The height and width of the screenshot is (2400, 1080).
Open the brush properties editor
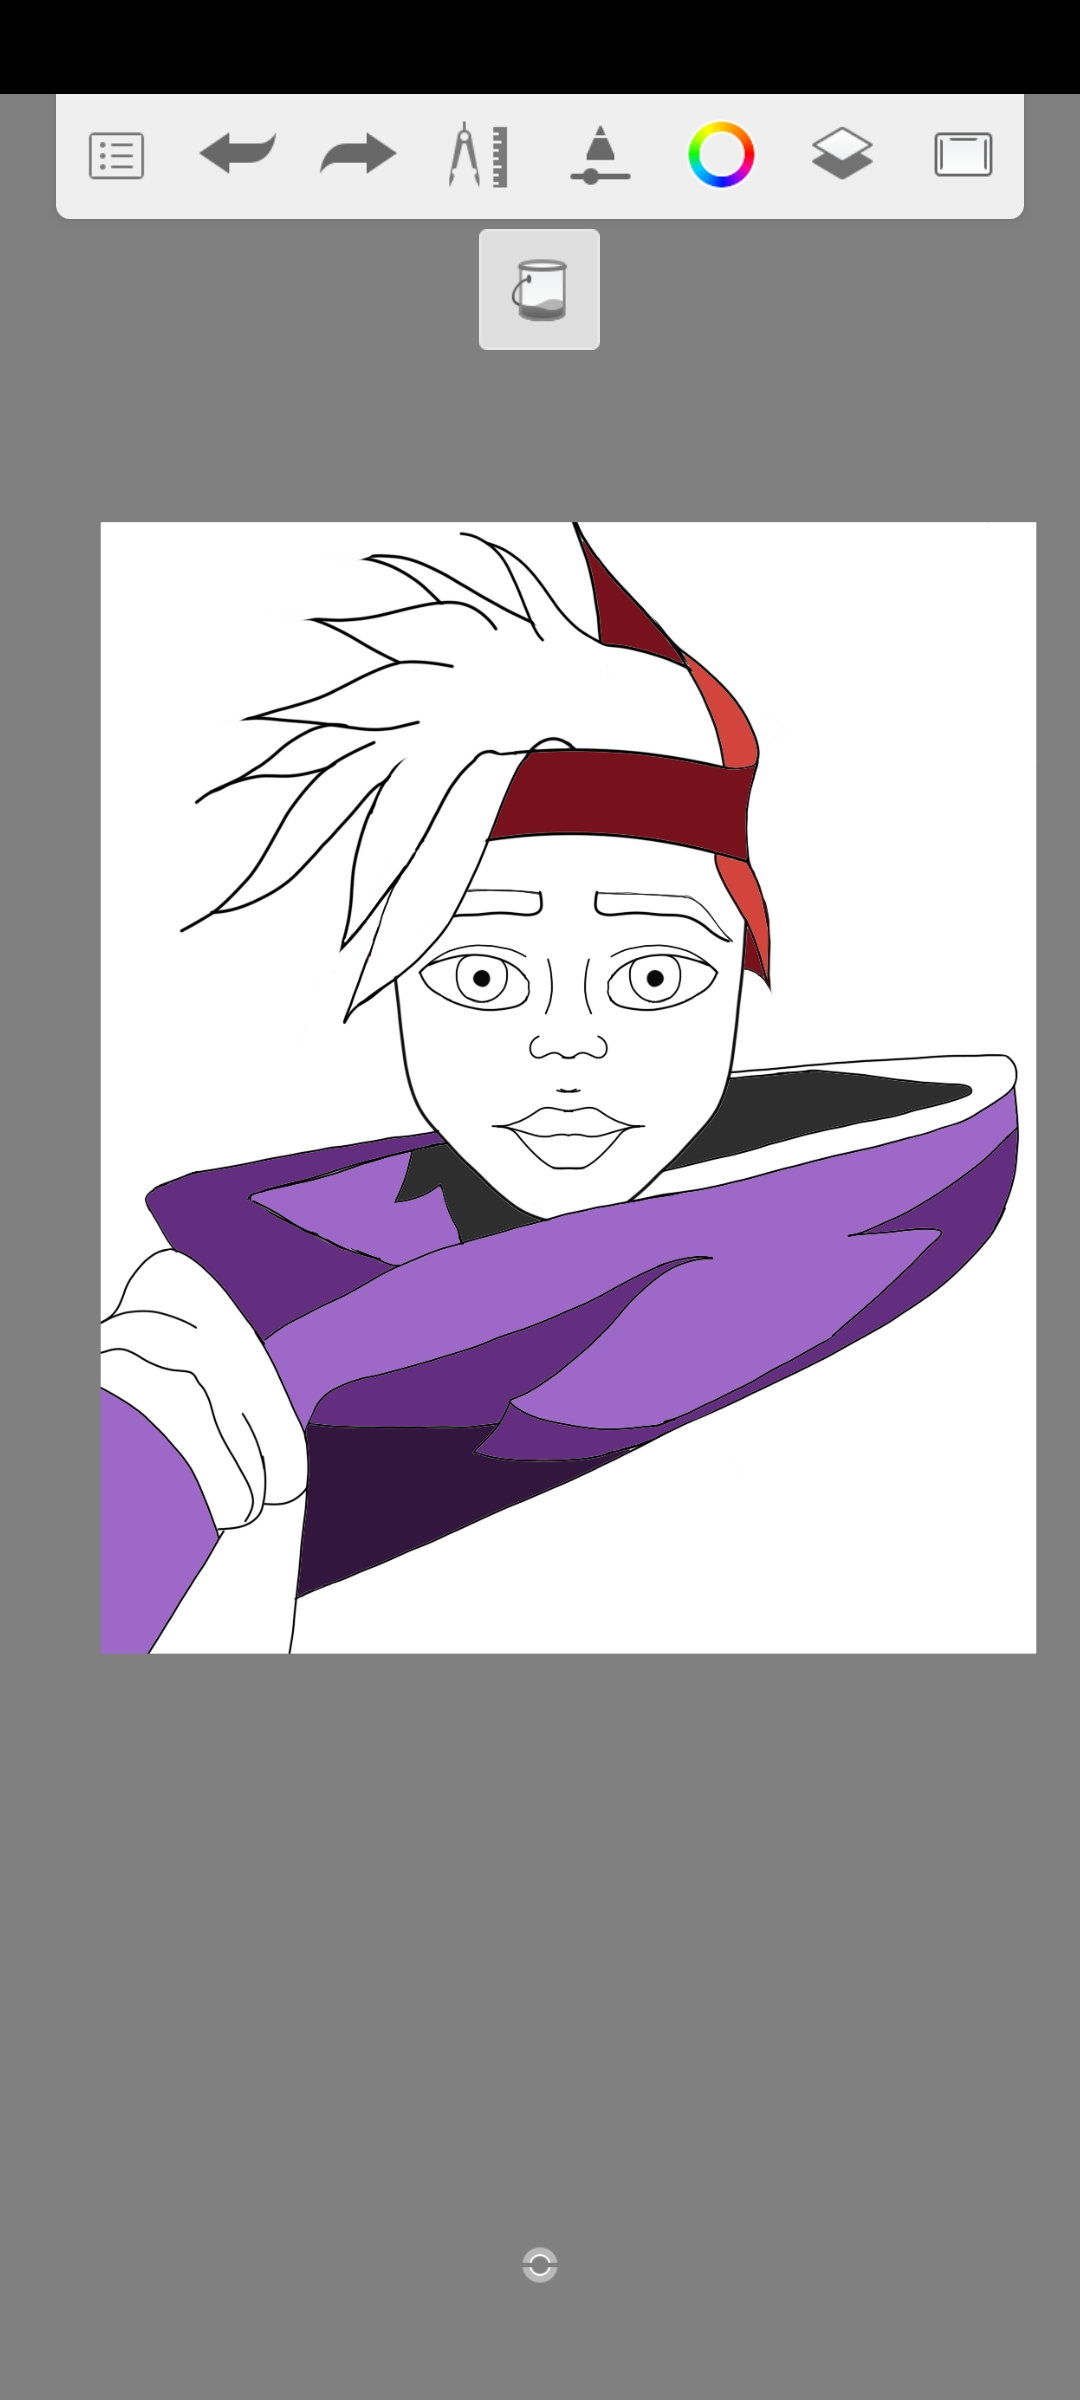[x=600, y=155]
